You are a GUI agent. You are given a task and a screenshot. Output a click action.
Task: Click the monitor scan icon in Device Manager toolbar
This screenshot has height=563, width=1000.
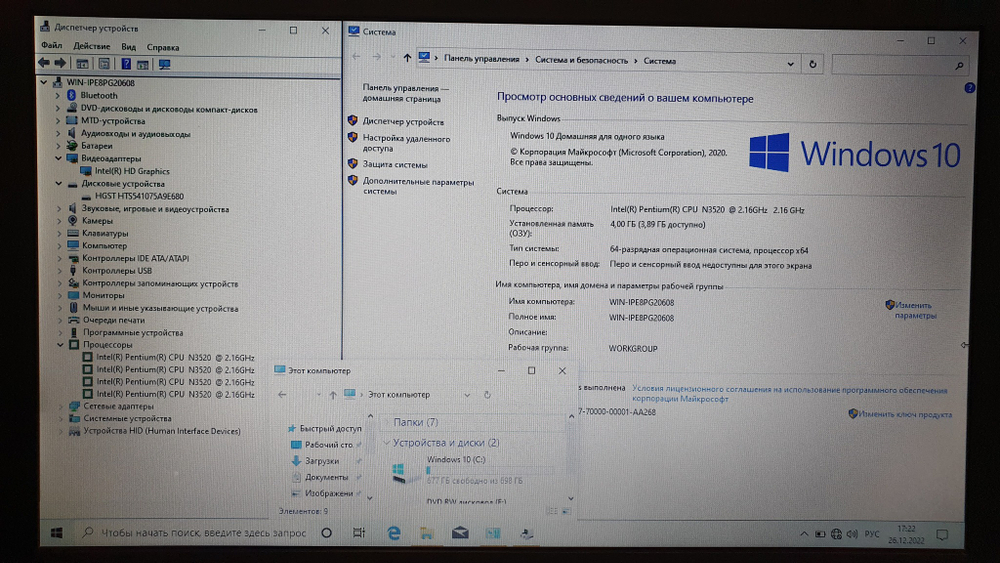click(x=165, y=64)
